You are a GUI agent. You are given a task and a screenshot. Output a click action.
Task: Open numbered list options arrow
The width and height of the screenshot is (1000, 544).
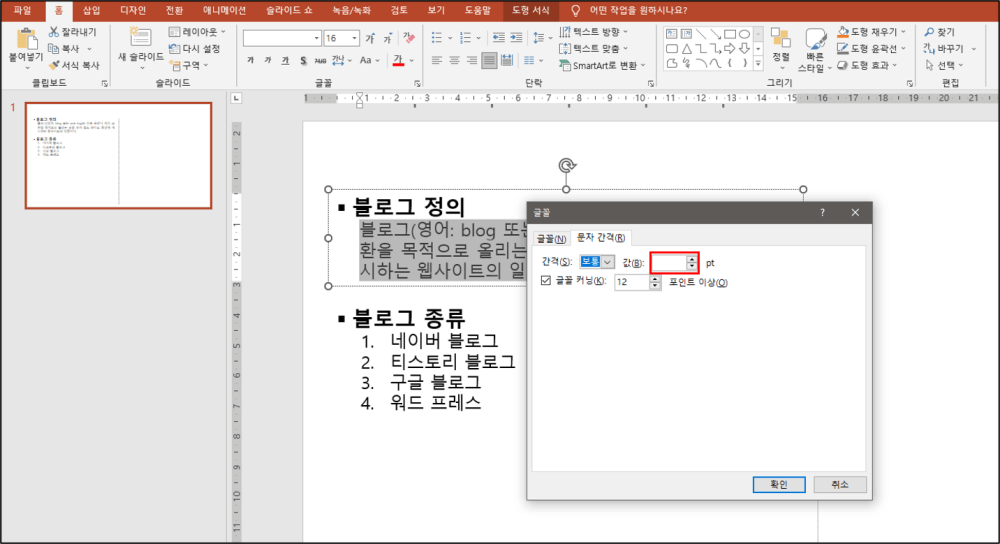click(x=479, y=39)
